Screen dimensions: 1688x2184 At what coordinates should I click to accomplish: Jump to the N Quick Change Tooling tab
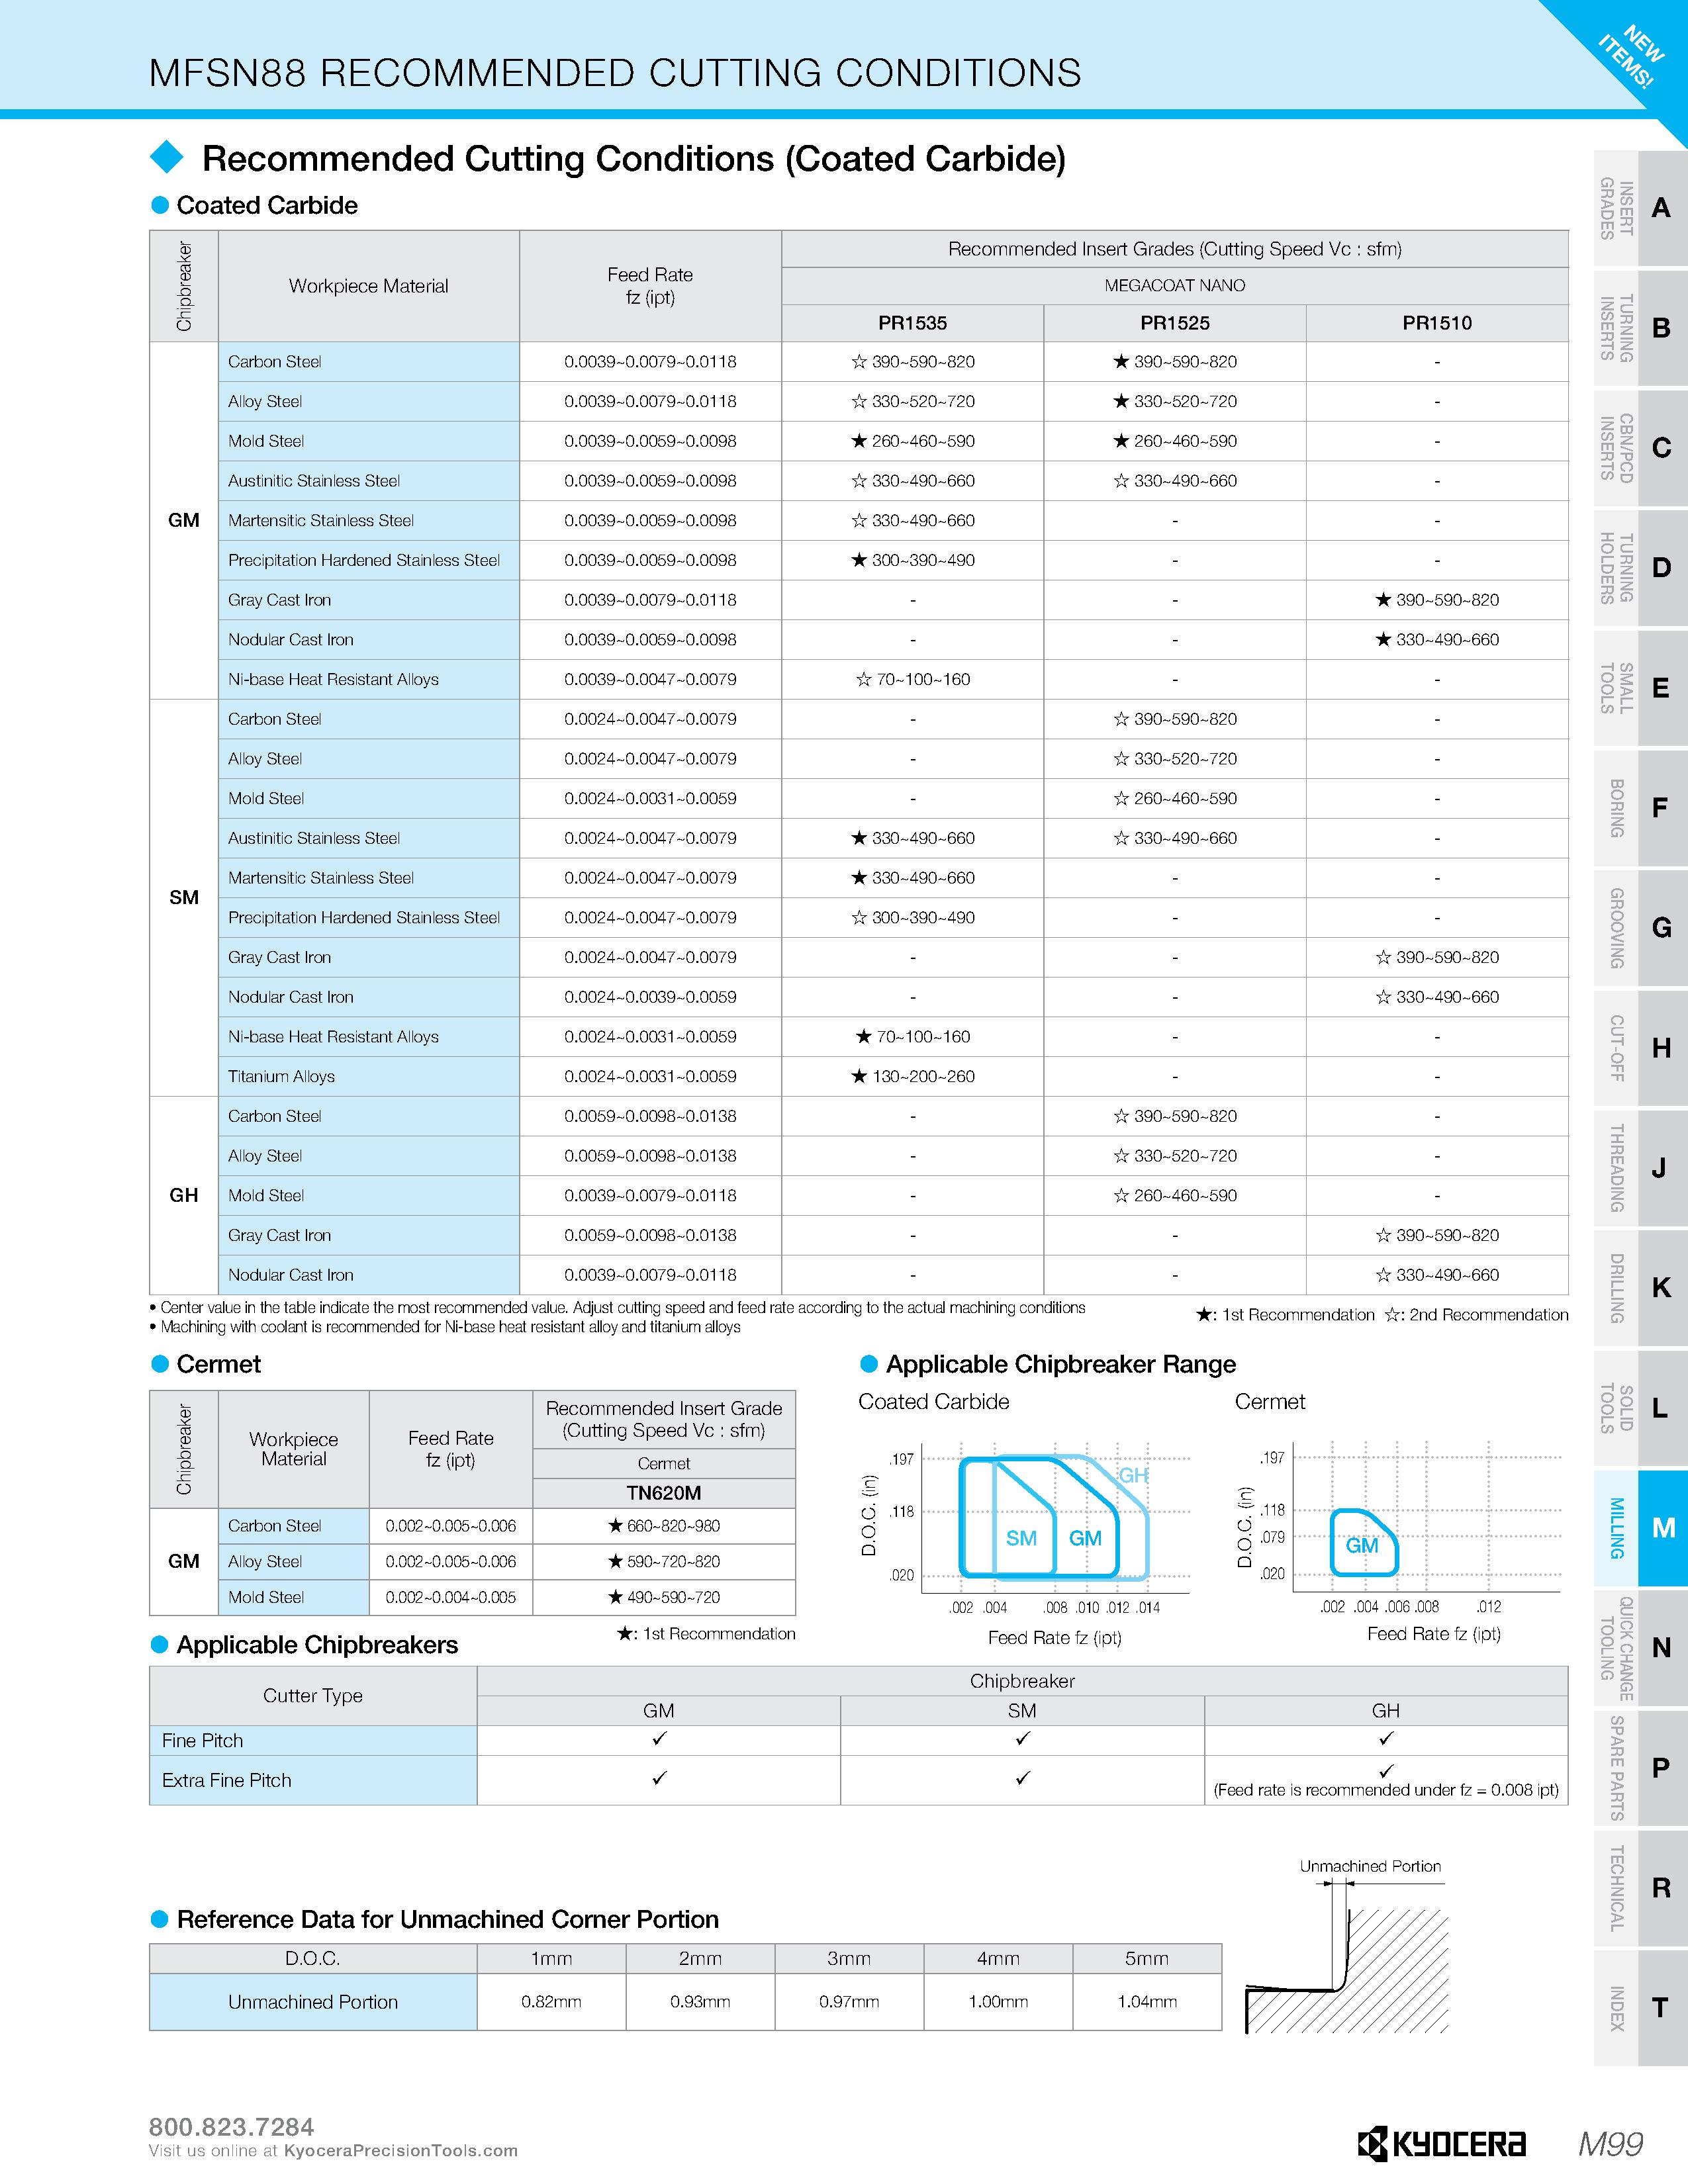coord(1640,1648)
